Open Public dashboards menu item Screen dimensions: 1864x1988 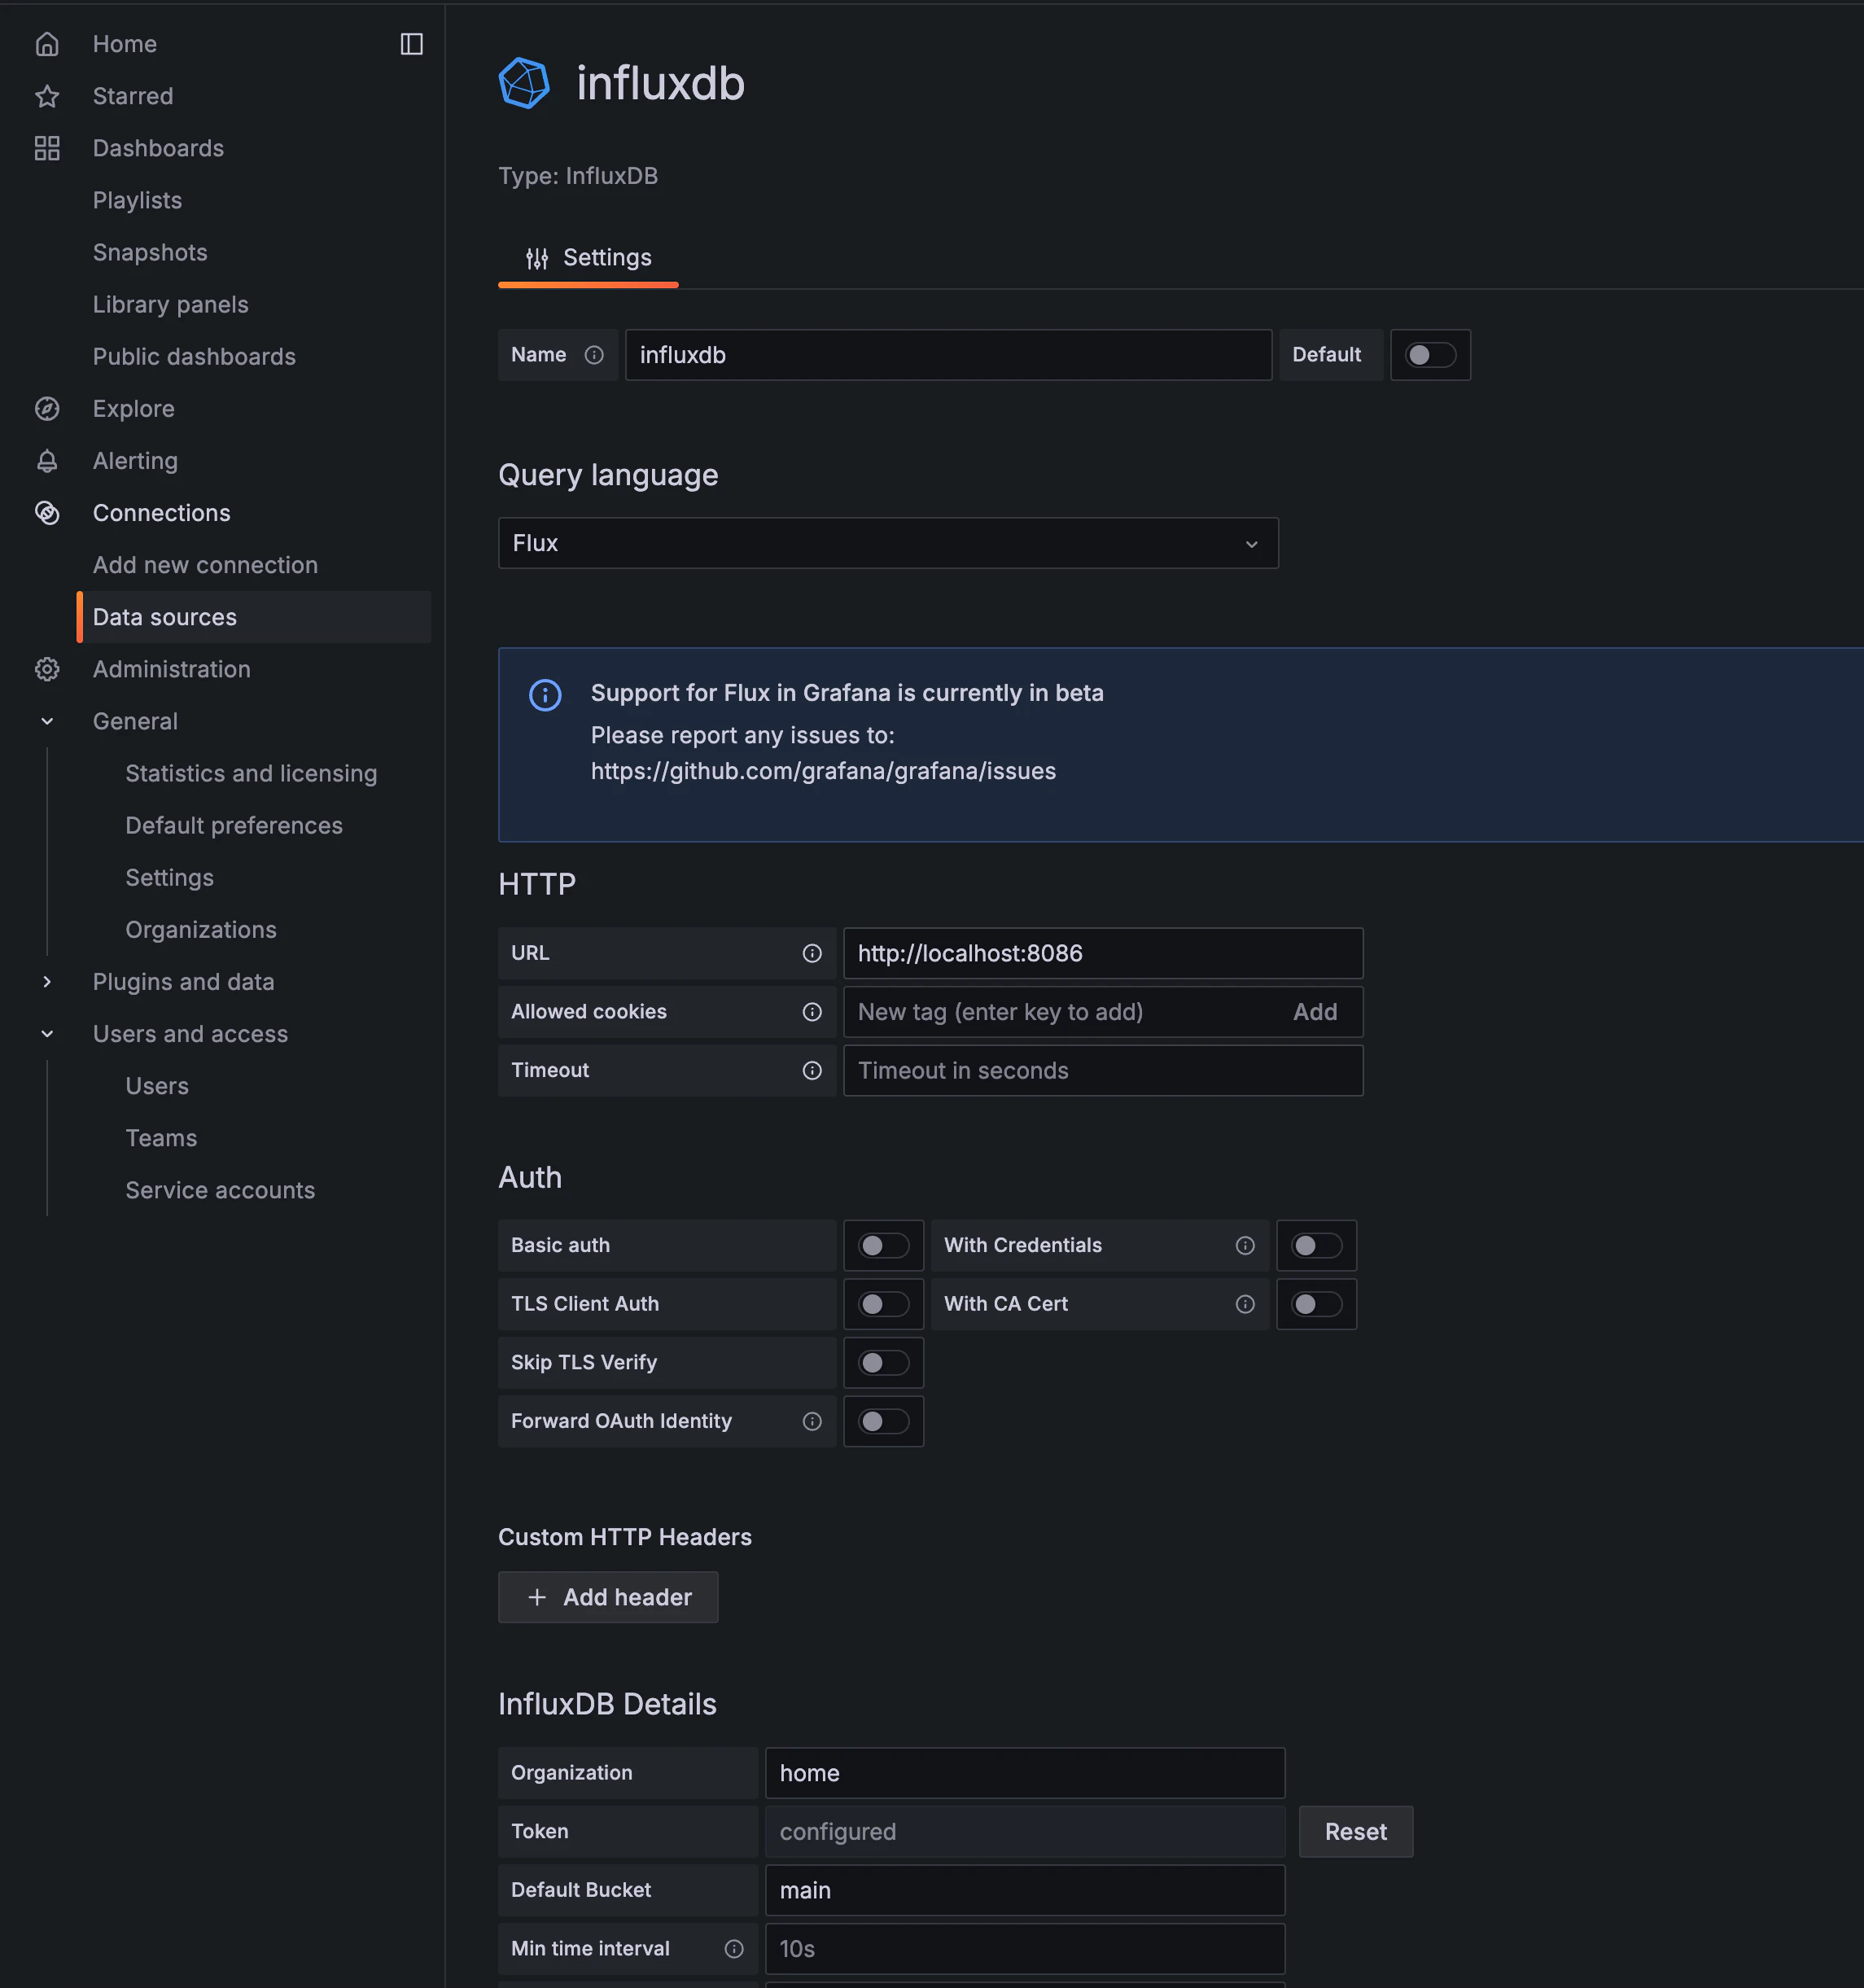(194, 357)
